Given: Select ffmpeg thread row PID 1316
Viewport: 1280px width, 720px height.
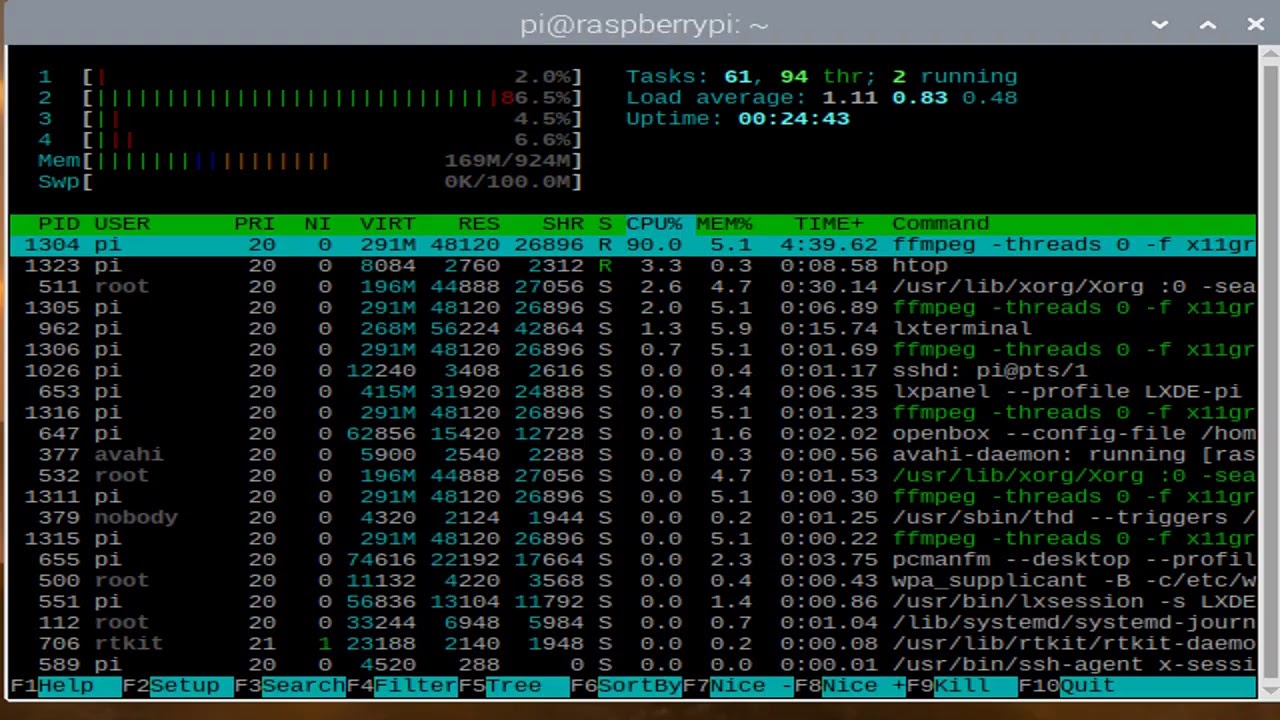Looking at the screenshot, I should (x=633, y=413).
